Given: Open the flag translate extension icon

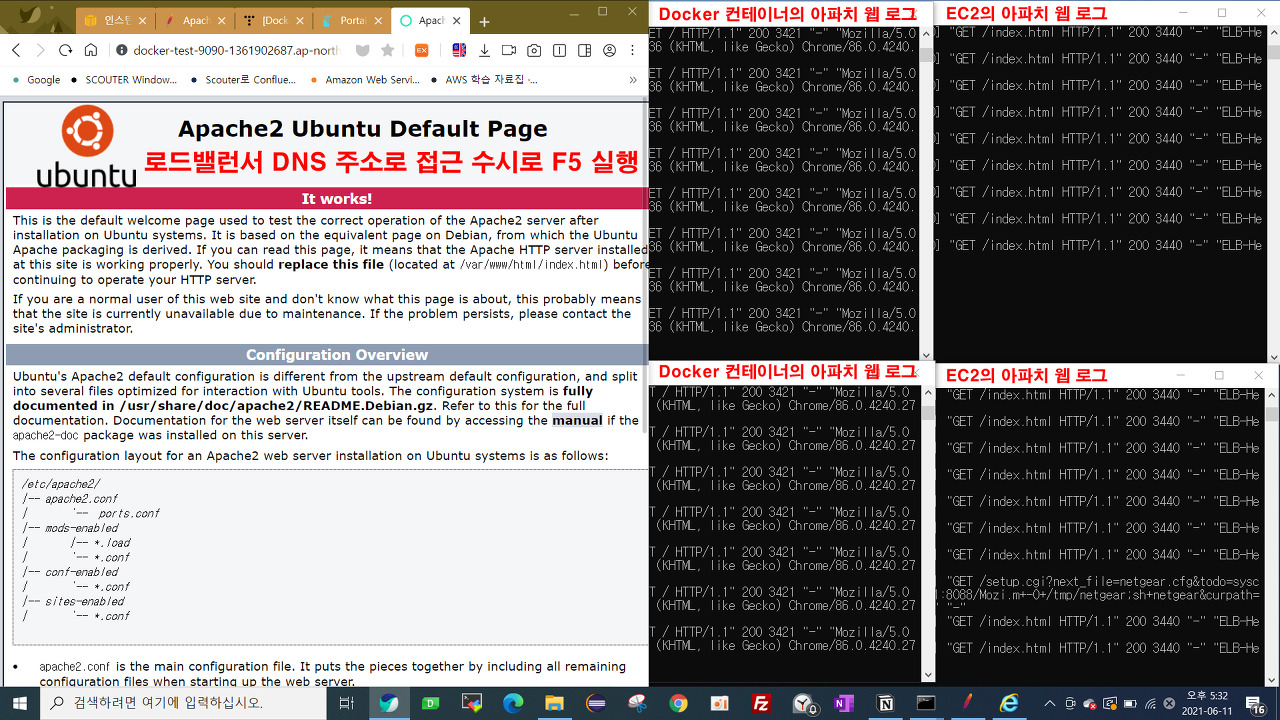Looking at the screenshot, I should point(459,50).
